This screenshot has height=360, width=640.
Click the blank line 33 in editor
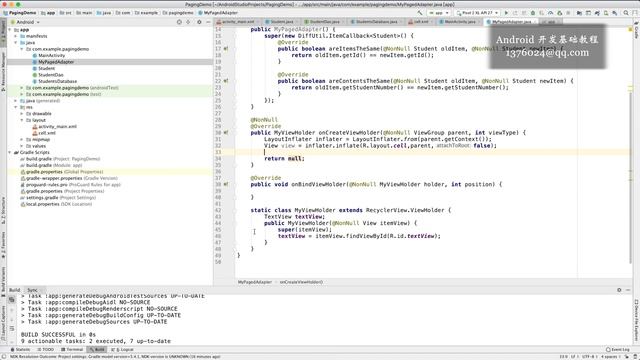pos(433,152)
